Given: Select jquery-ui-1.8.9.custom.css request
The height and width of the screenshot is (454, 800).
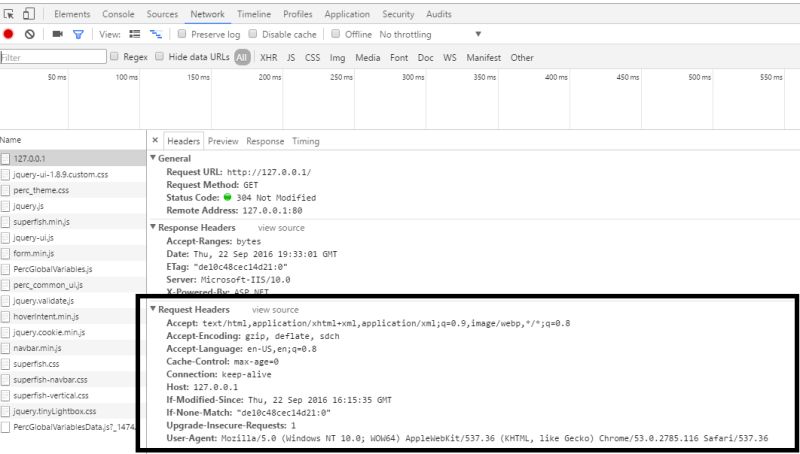Looking at the screenshot, I should 72,174.
